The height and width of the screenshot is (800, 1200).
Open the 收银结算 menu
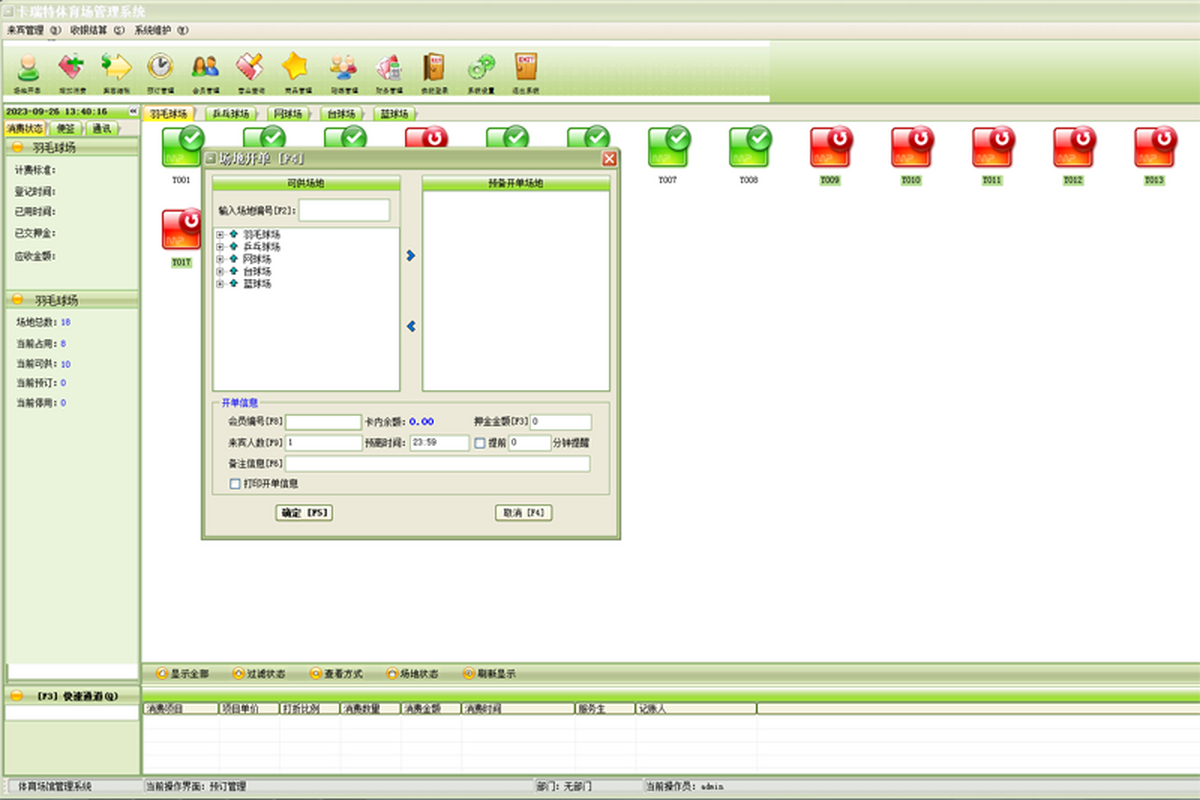pos(97,30)
